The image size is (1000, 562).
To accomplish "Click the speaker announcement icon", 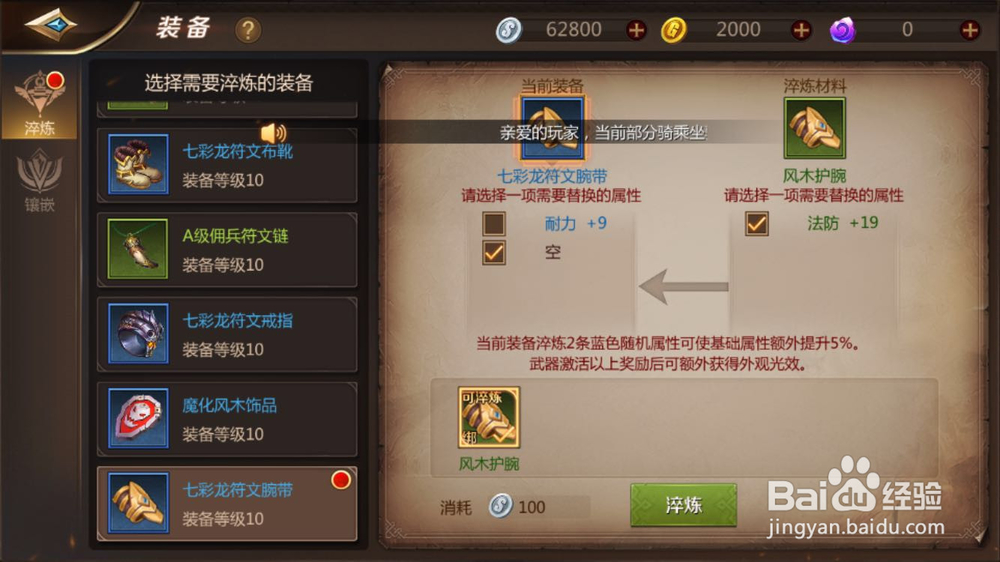I will 273,133.
